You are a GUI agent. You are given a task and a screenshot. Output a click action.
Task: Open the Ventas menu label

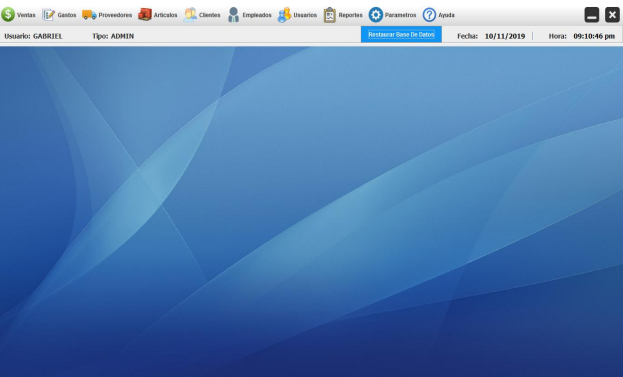point(26,15)
